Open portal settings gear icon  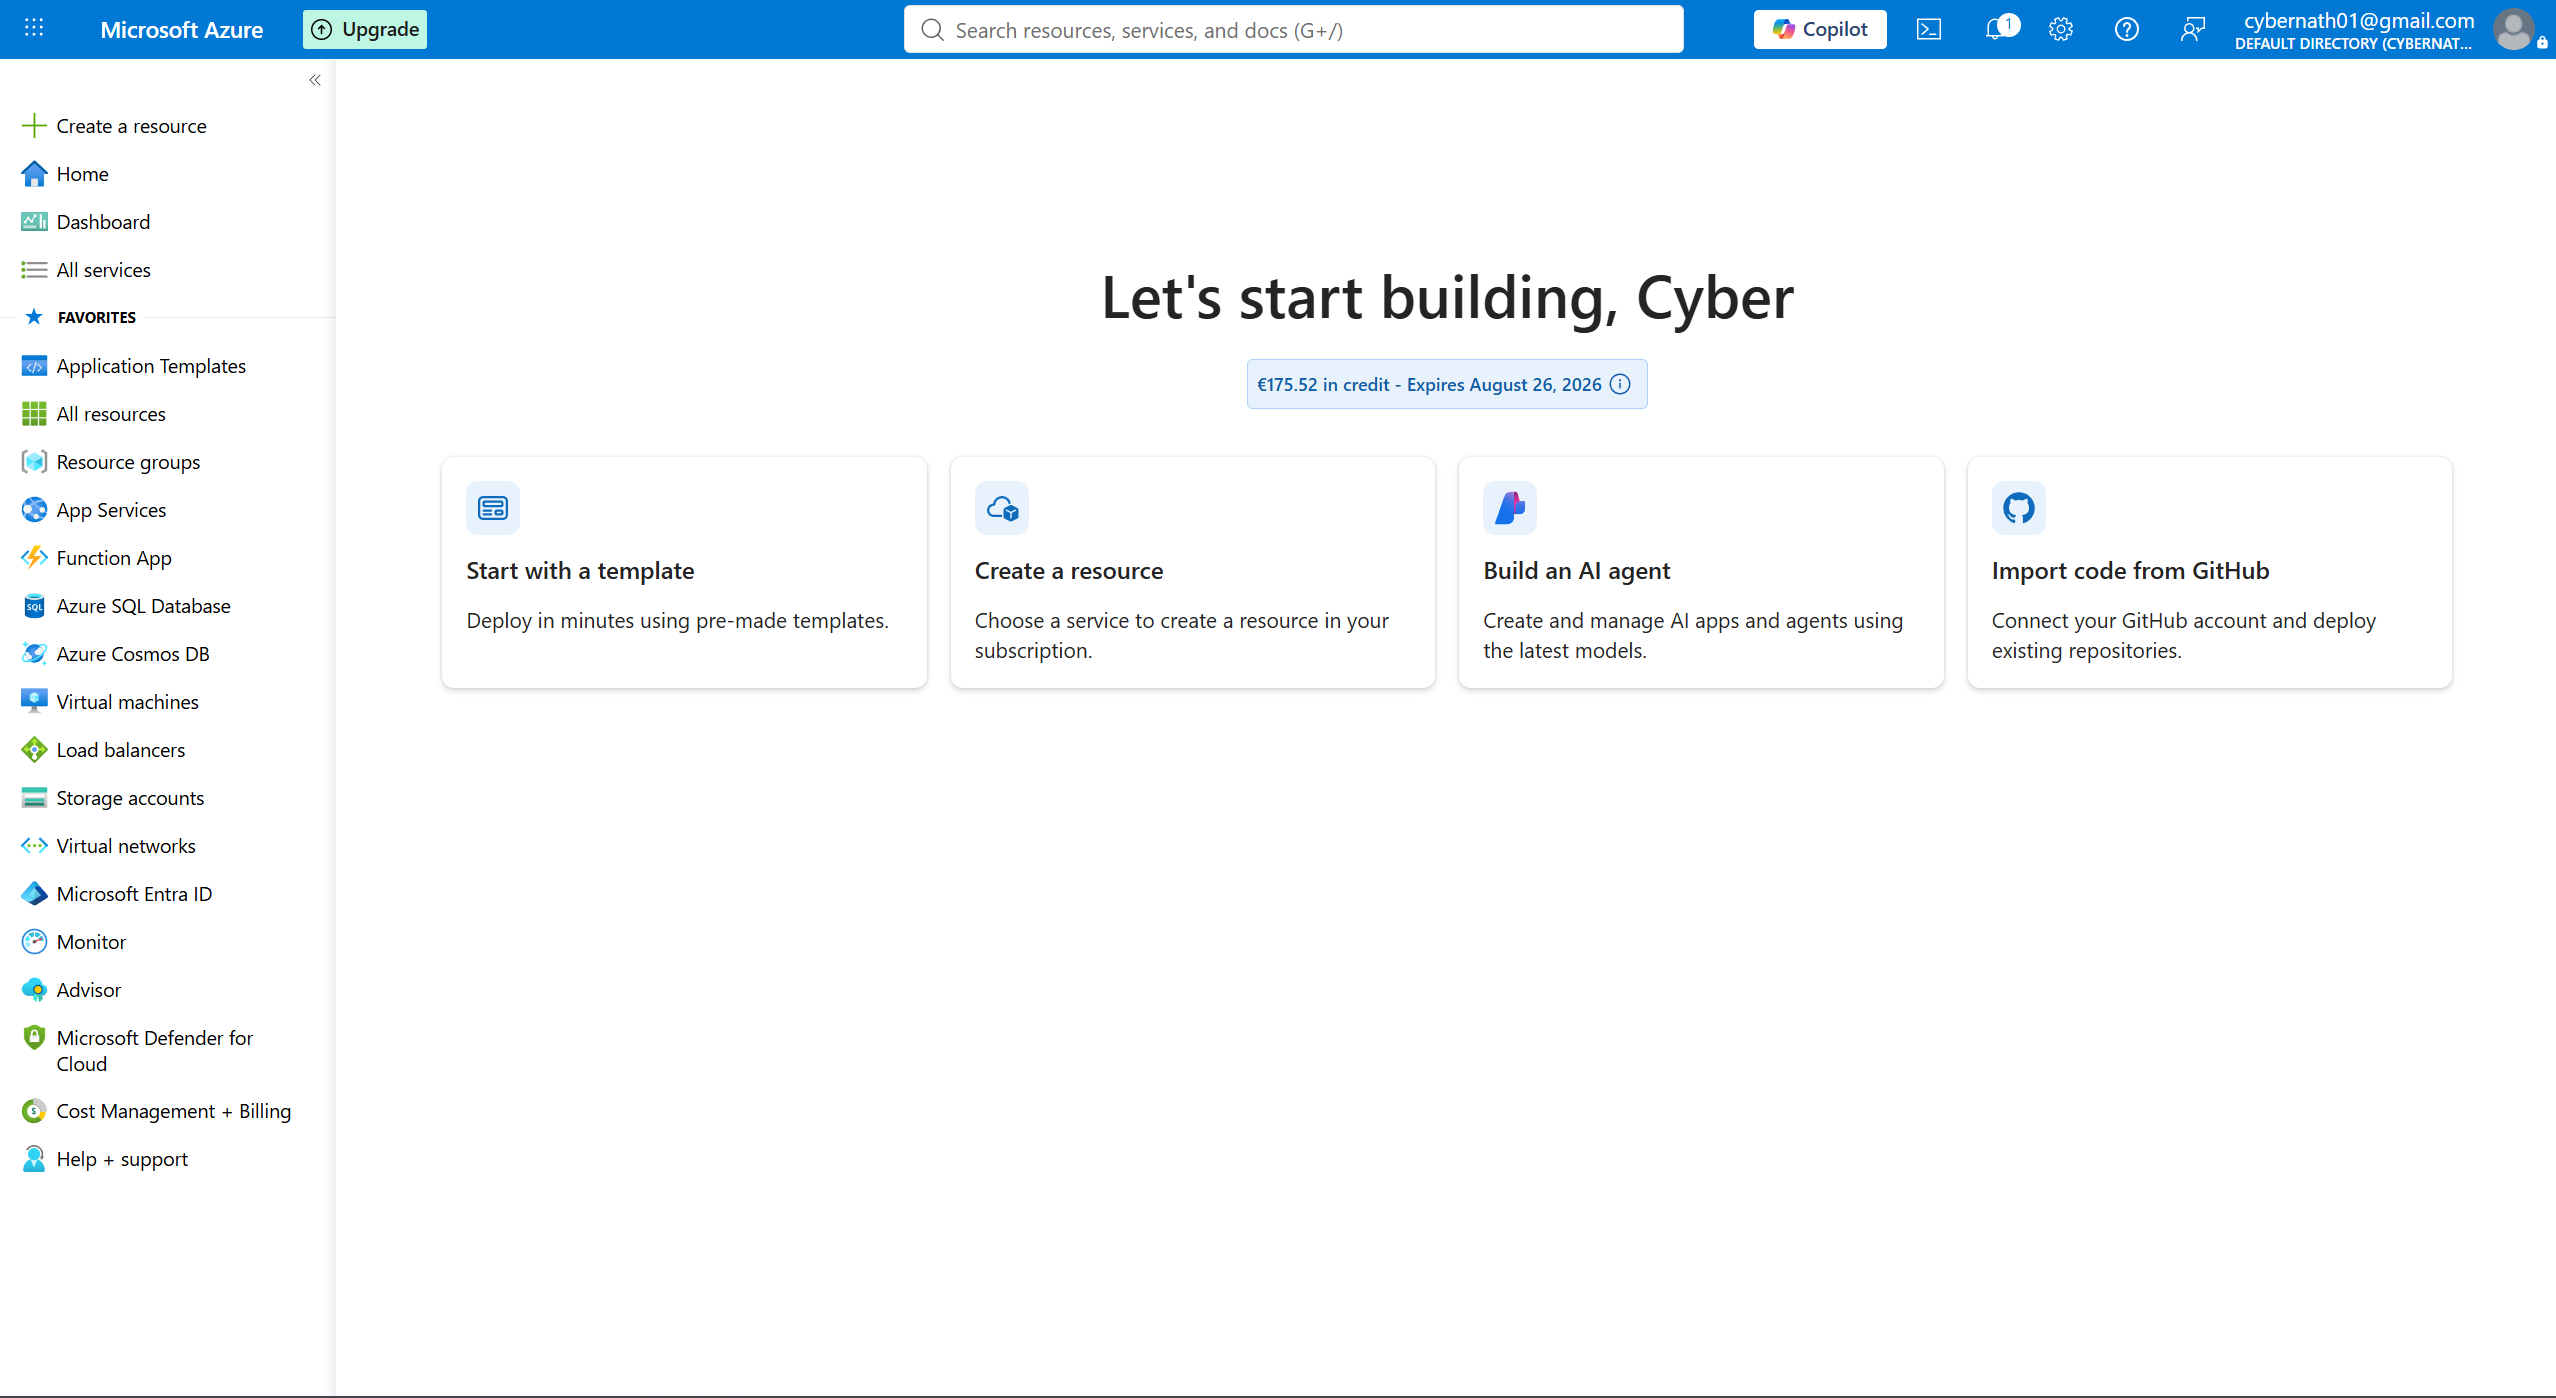[2061, 29]
